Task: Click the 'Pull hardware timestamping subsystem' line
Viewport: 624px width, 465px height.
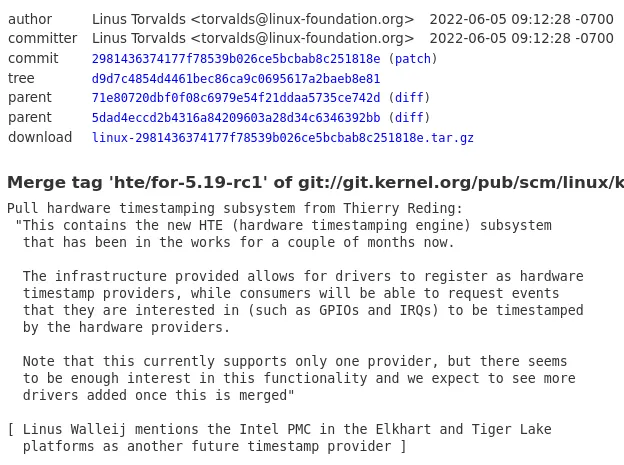Action: click(x=235, y=208)
